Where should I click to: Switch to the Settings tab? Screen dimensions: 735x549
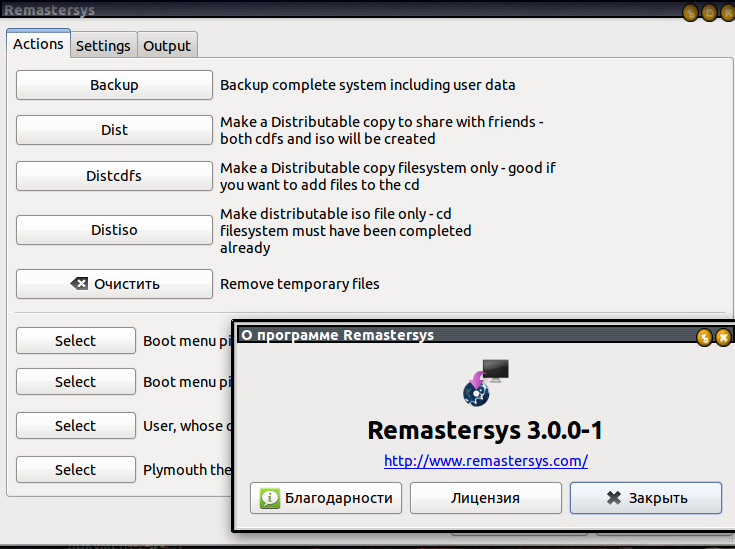tap(103, 45)
